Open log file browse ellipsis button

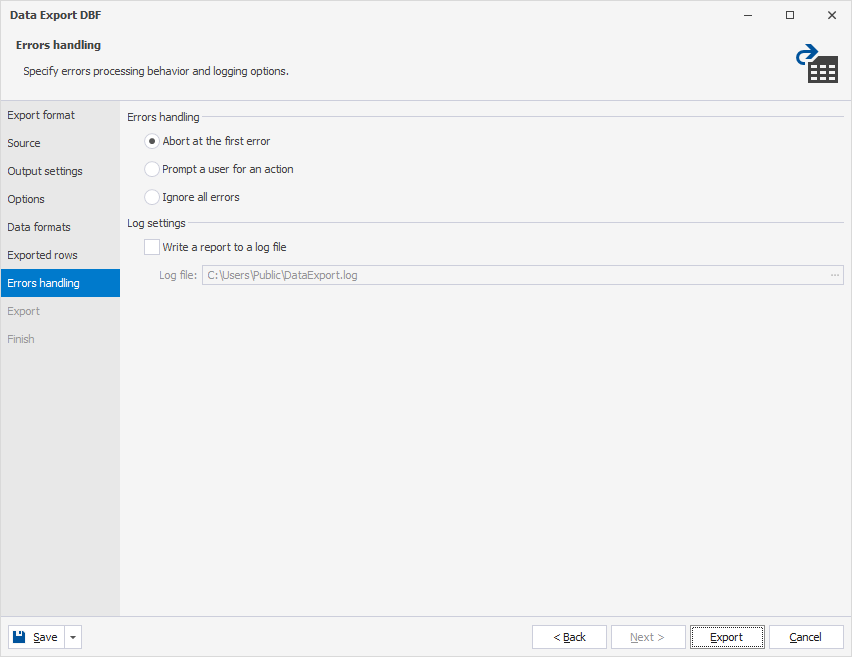(x=835, y=275)
